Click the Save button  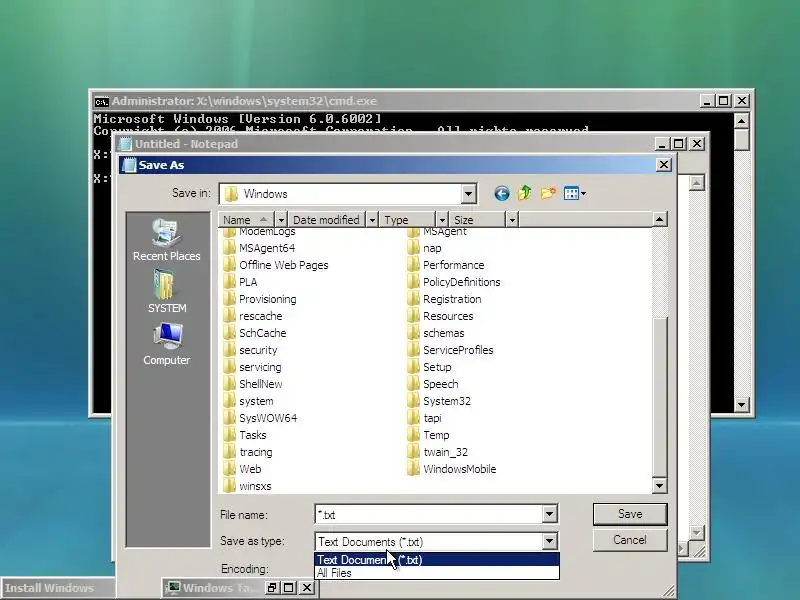[x=630, y=514]
